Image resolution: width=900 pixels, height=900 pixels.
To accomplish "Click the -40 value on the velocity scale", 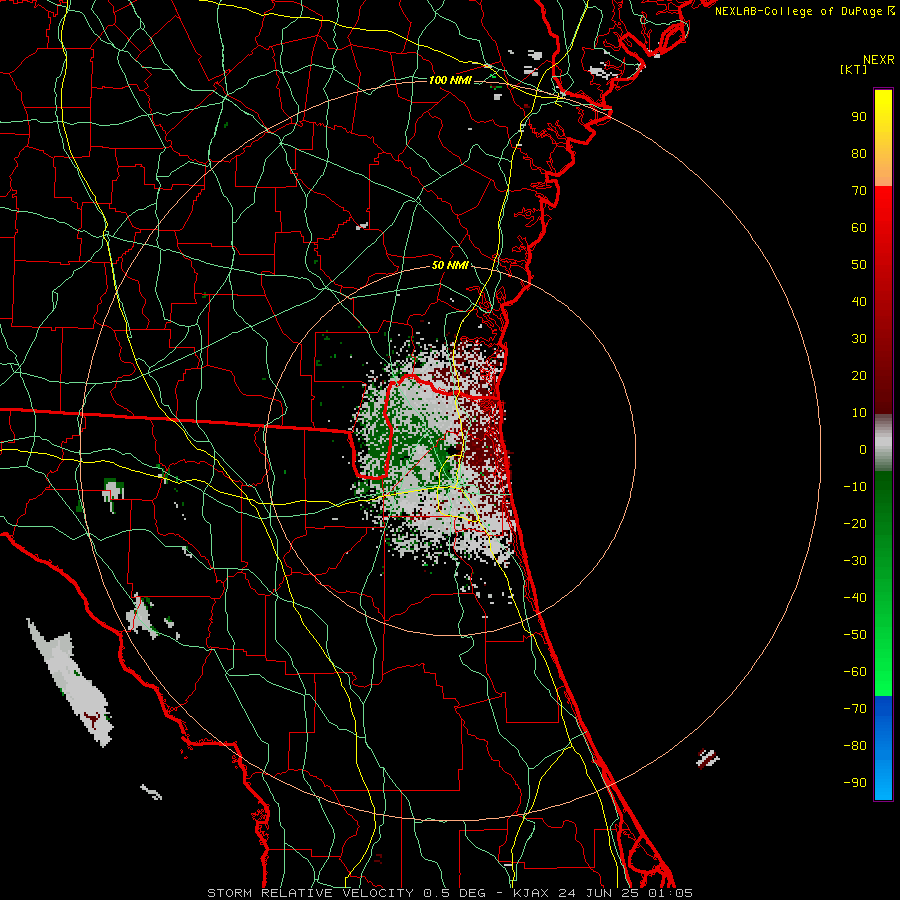I will tap(855, 598).
